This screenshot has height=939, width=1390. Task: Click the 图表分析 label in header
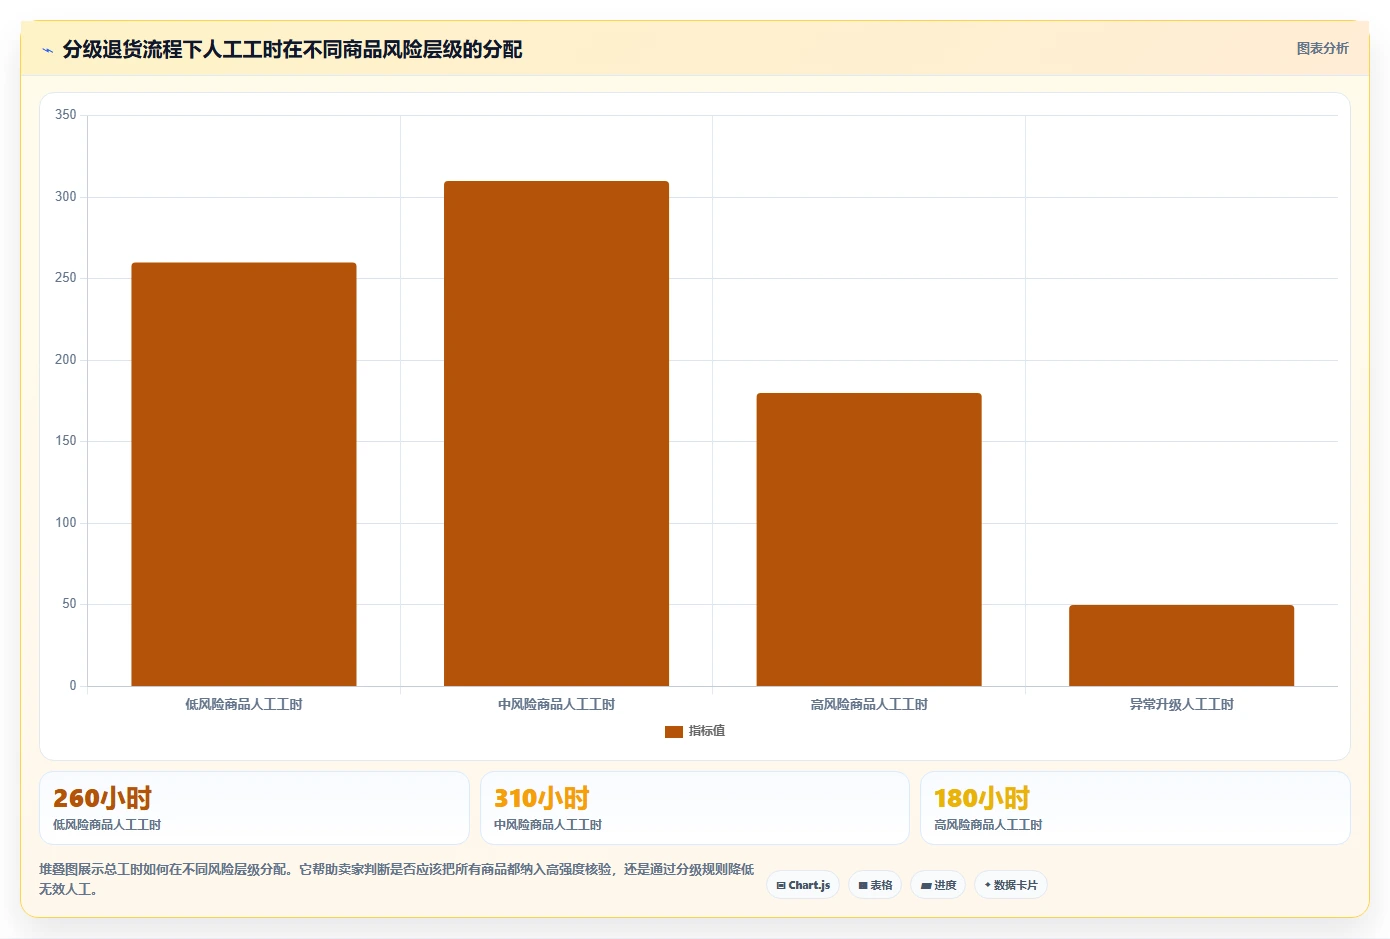pyautogui.click(x=1322, y=48)
